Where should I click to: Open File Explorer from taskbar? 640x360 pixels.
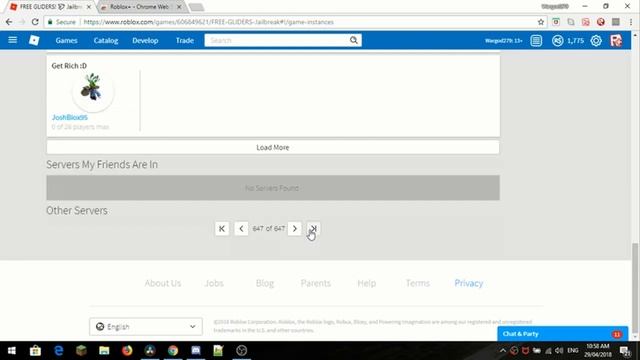tap(104, 351)
